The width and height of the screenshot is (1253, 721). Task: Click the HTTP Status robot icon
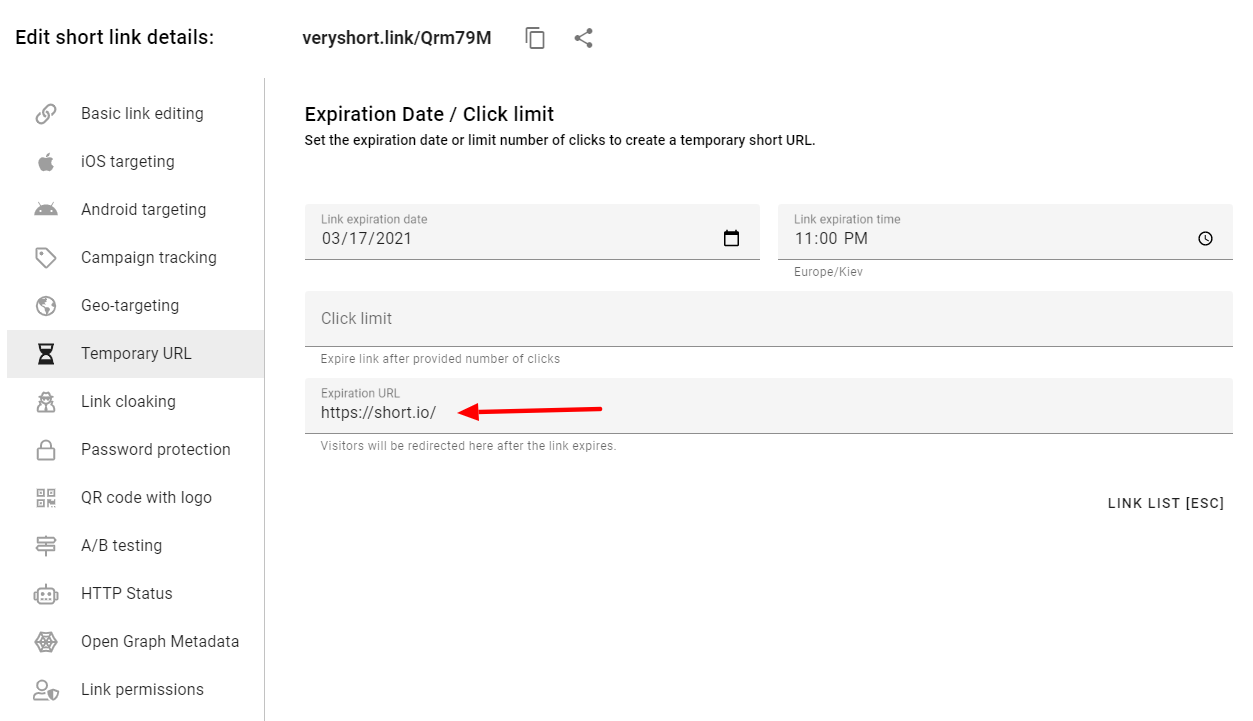pyautogui.click(x=46, y=593)
